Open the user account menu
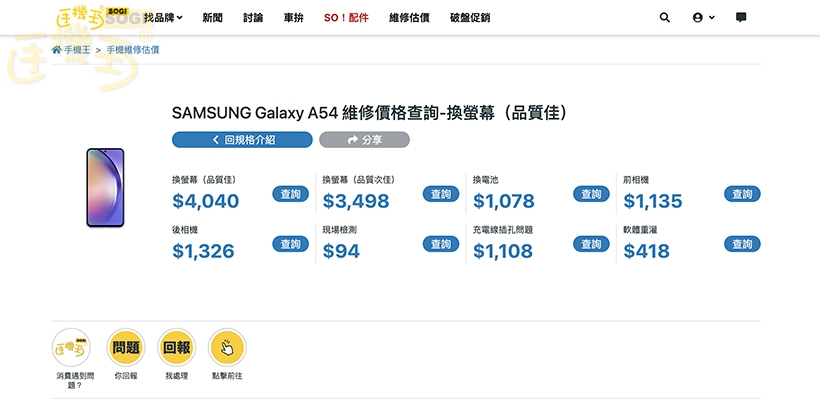 (x=703, y=17)
